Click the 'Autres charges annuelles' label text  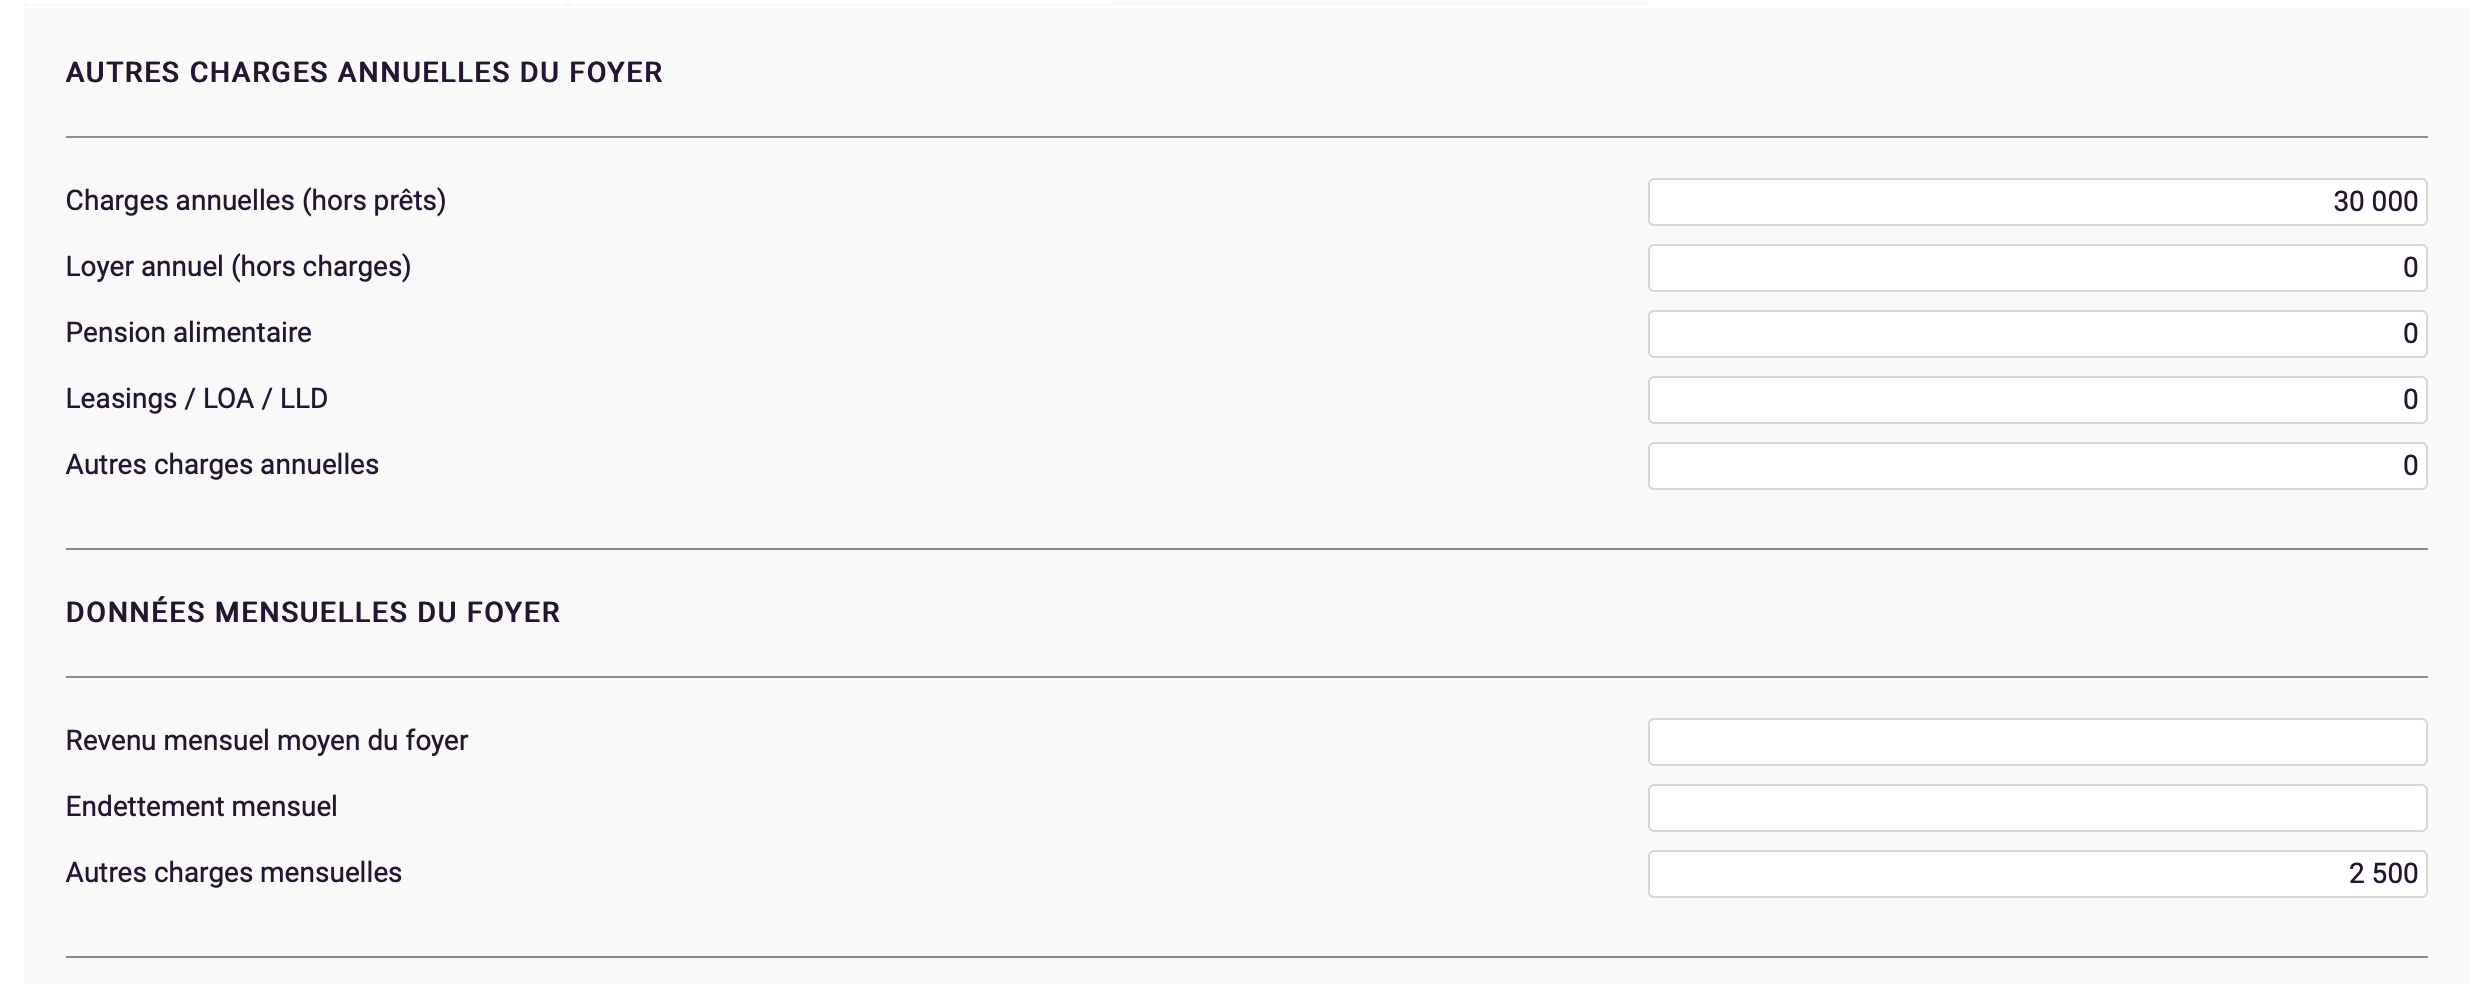[222, 465]
